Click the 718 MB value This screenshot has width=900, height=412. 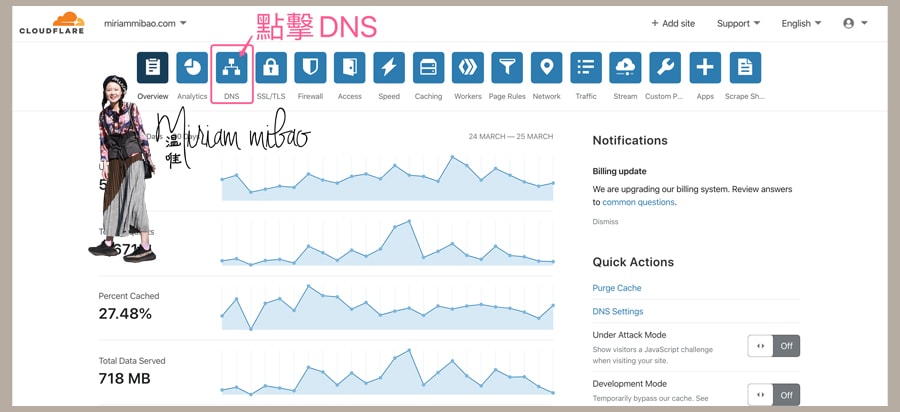point(124,379)
